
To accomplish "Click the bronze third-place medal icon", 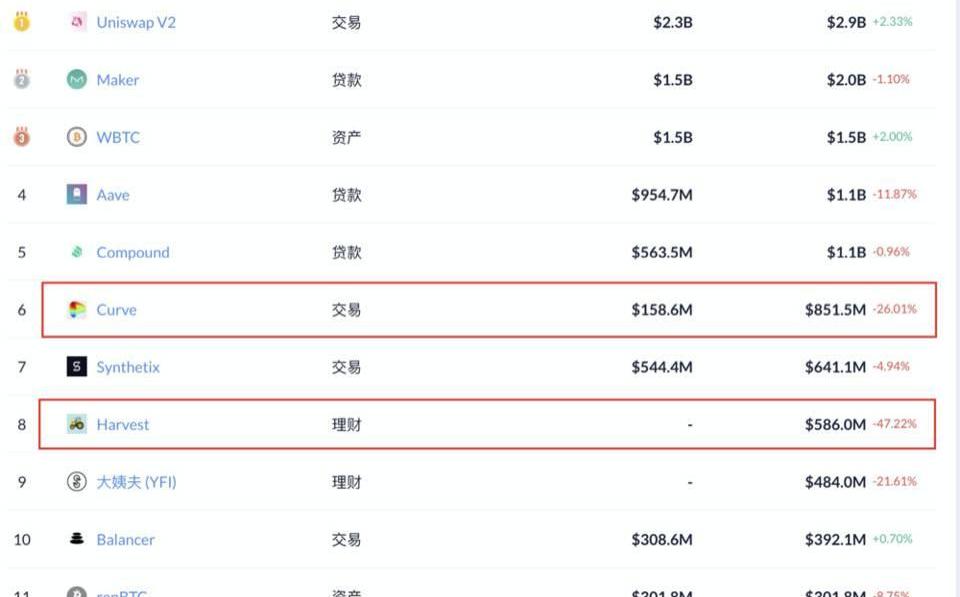I will [x=21, y=137].
